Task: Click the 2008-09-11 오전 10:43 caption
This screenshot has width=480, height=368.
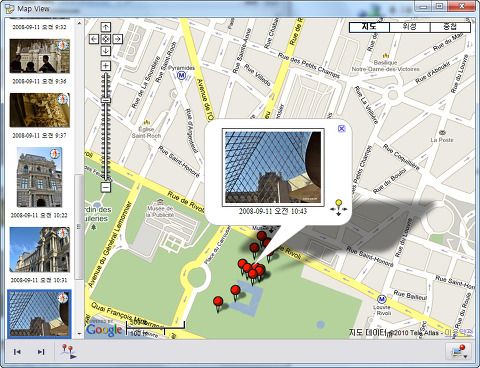Action: click(273, 211)
